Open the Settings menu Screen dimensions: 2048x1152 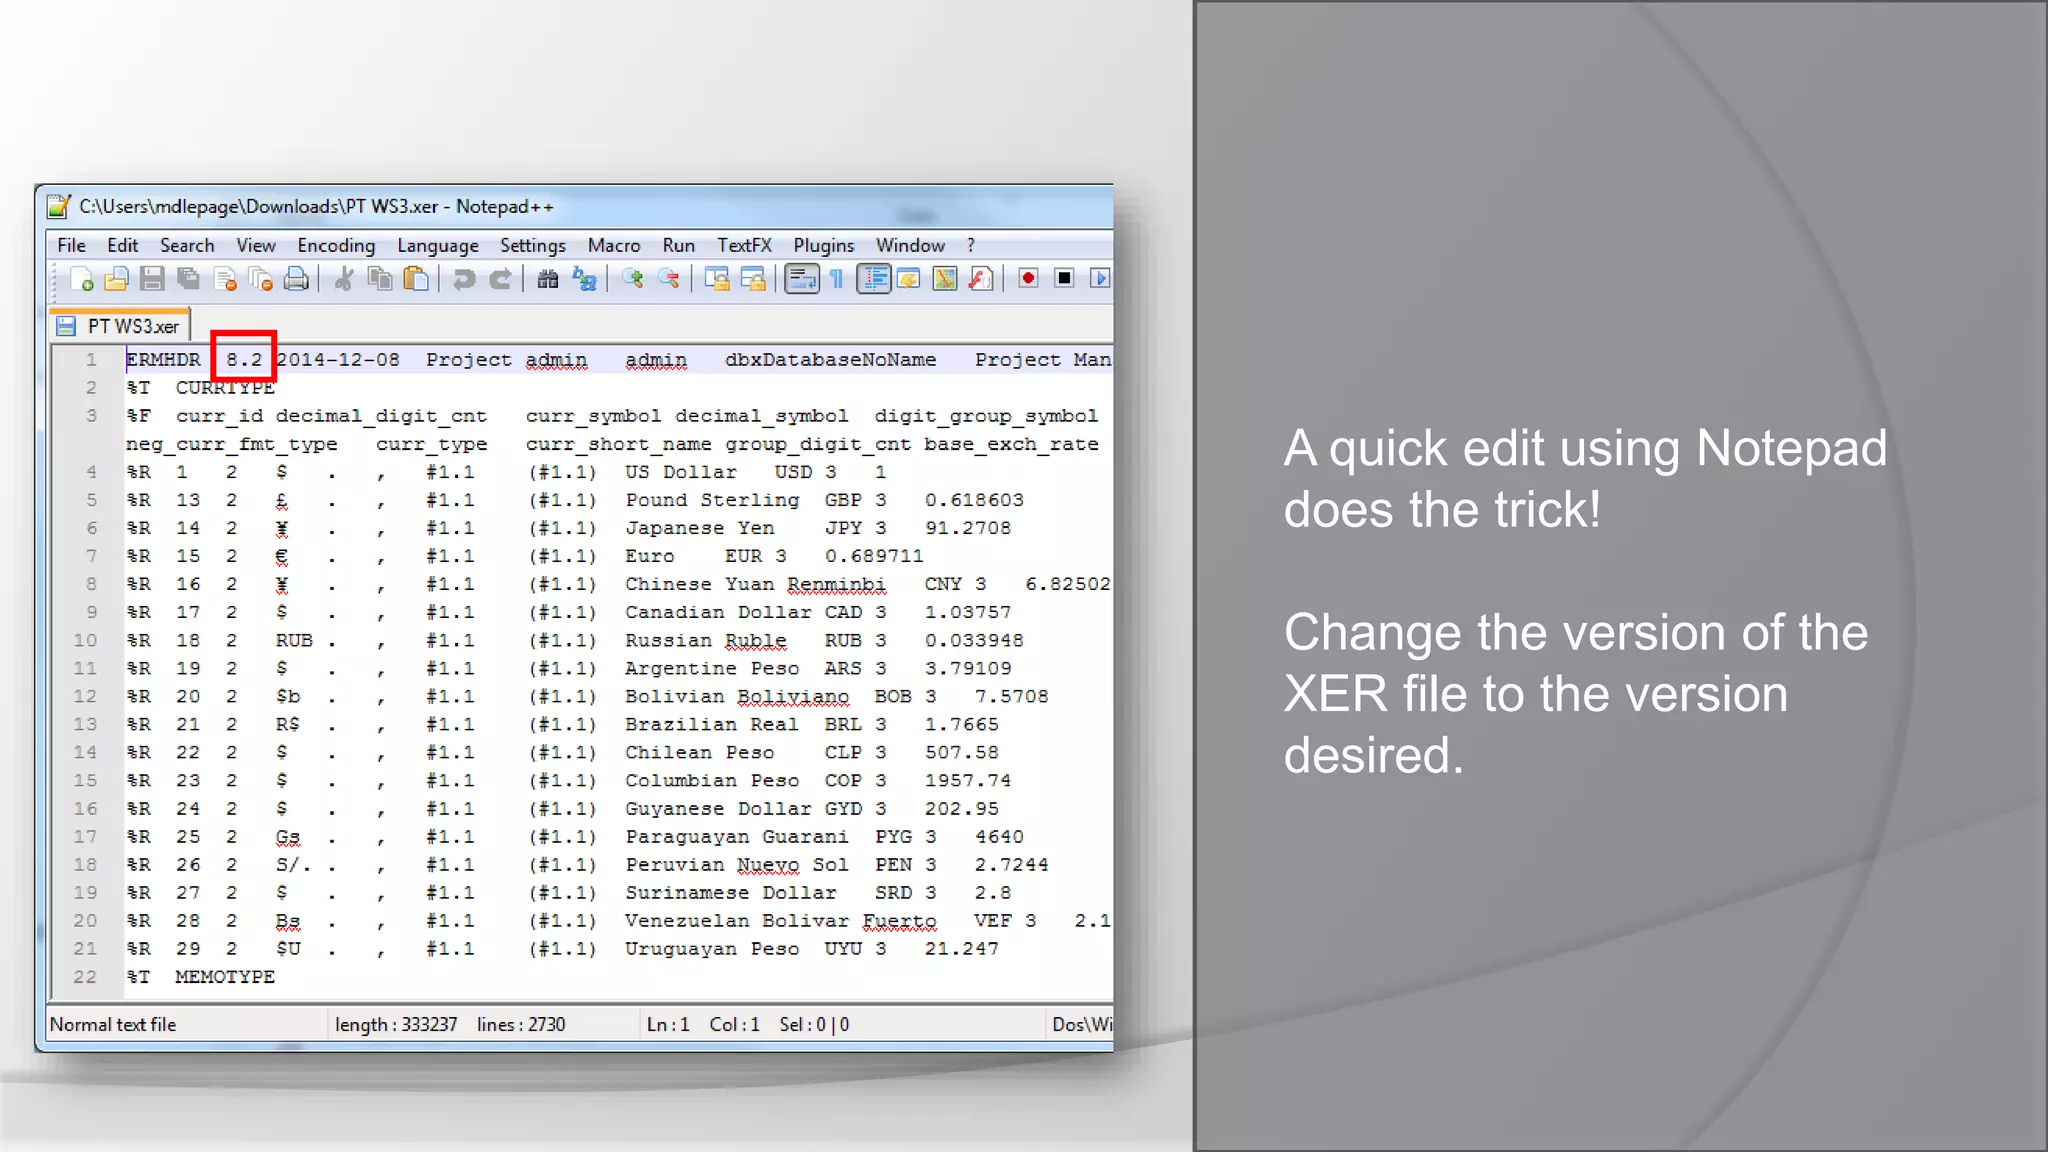[533, 245]
